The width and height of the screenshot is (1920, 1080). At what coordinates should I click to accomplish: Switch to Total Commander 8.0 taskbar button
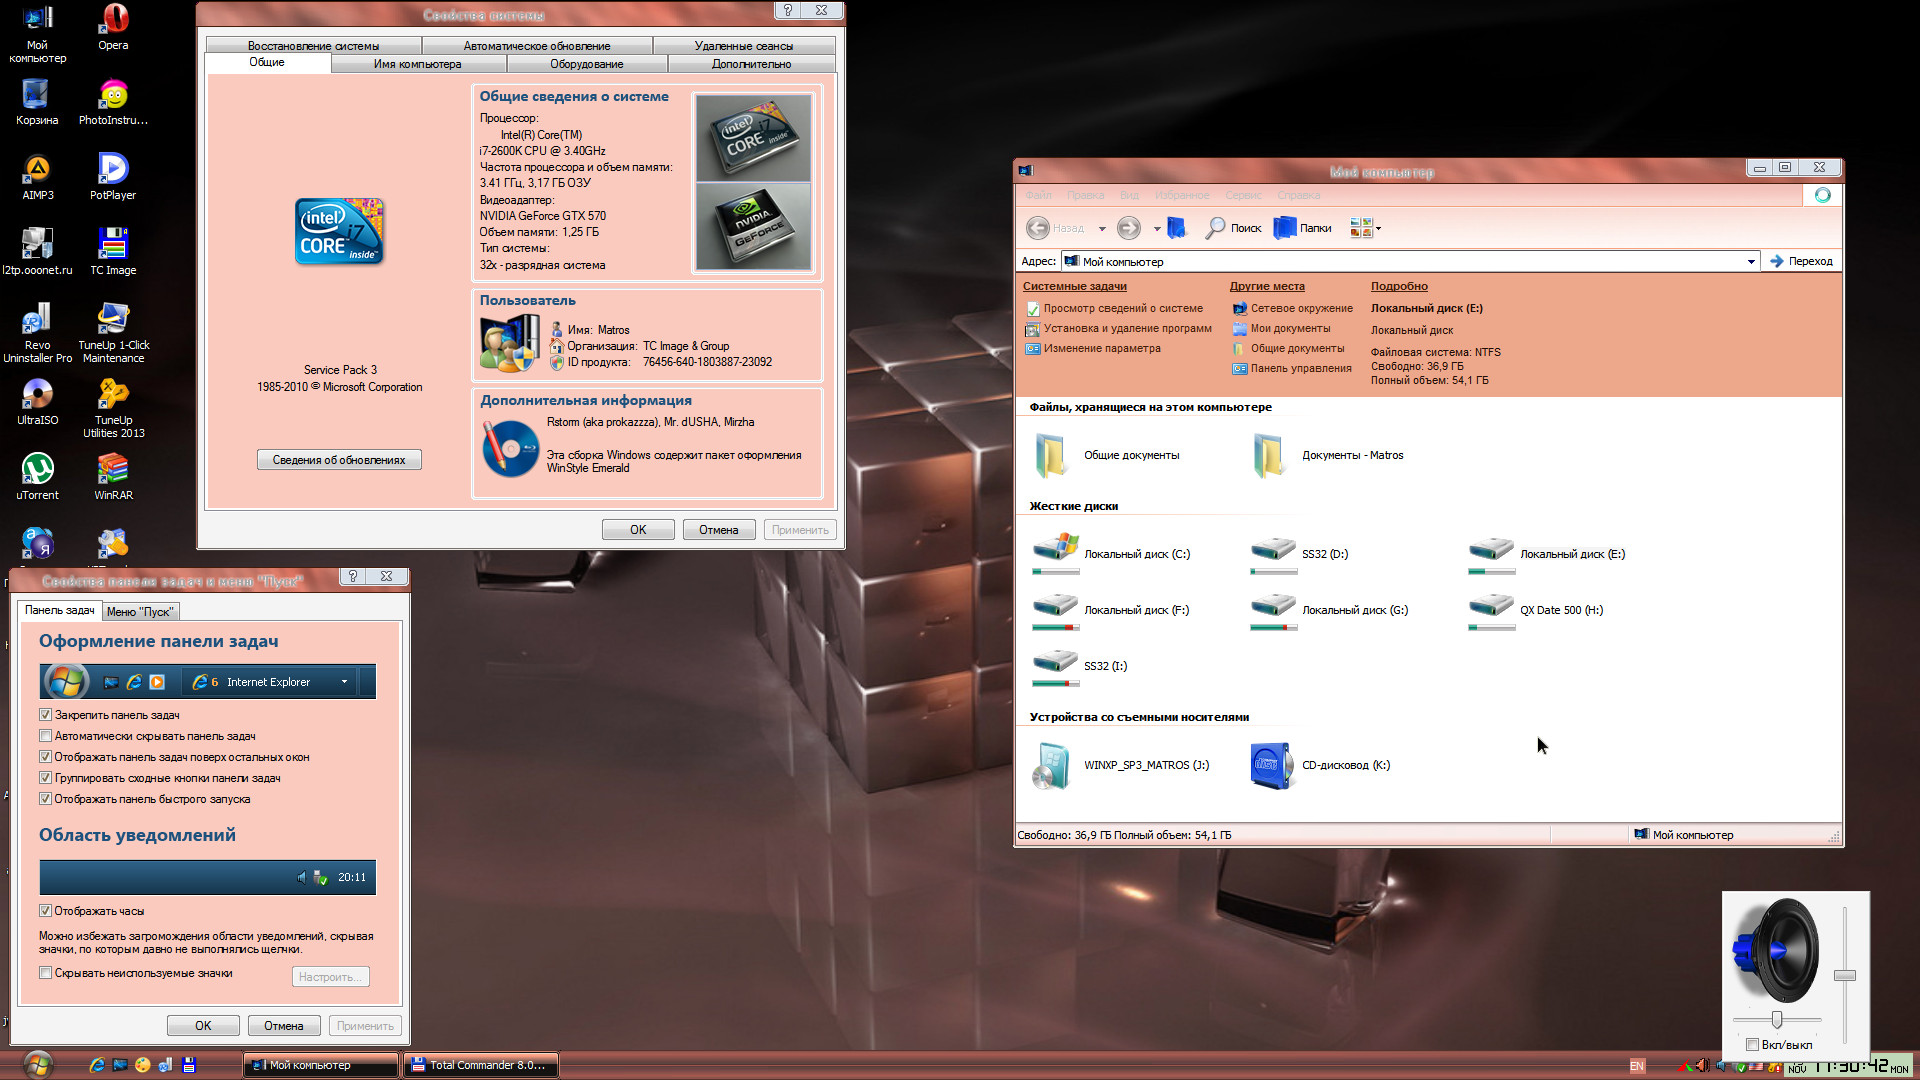click(481, 1066)
